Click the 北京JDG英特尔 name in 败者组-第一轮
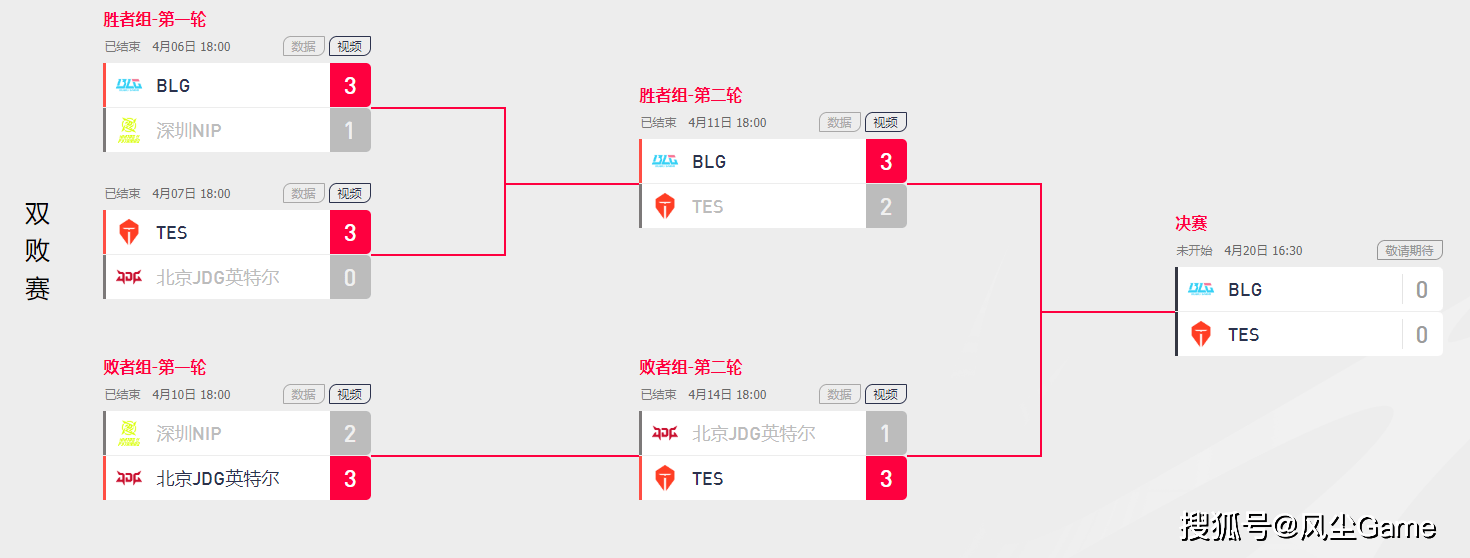Image resolution: width=1470 pixels, height=558 pixels. (x=218, y=478)
